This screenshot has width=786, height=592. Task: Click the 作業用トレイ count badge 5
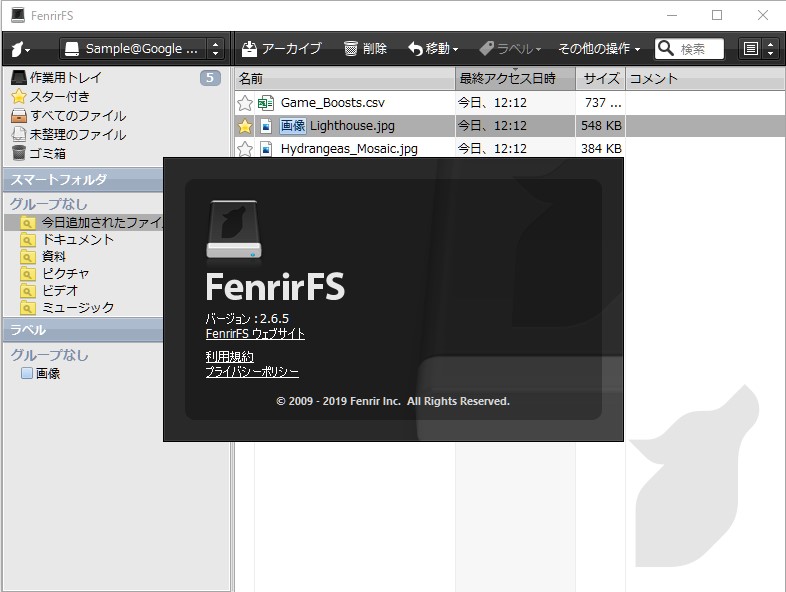tap(210, 78)
